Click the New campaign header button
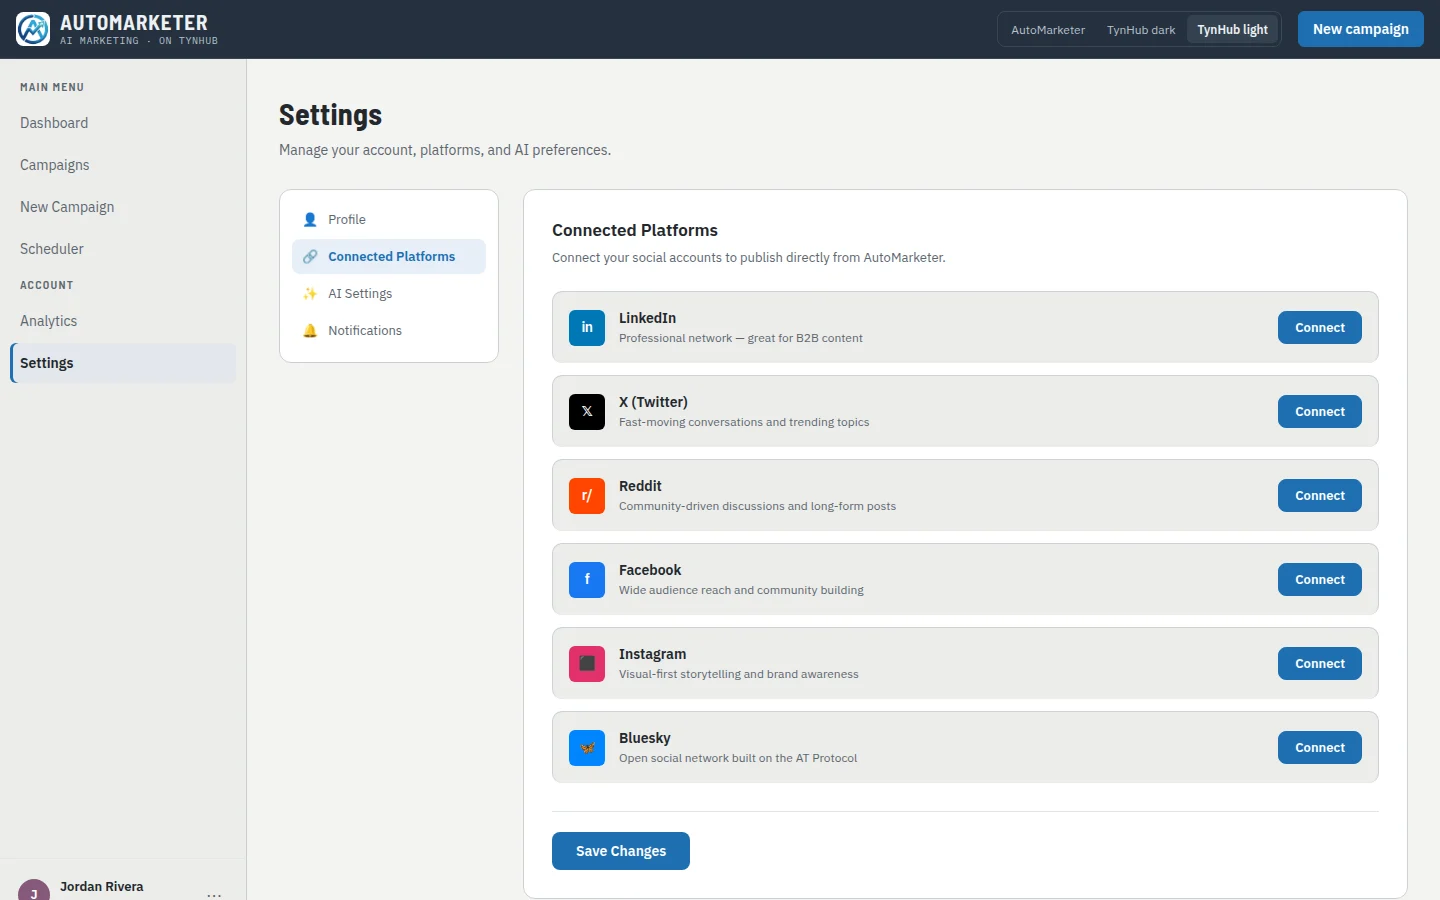Screen dimensions: 1440x900 [1361, 29]
